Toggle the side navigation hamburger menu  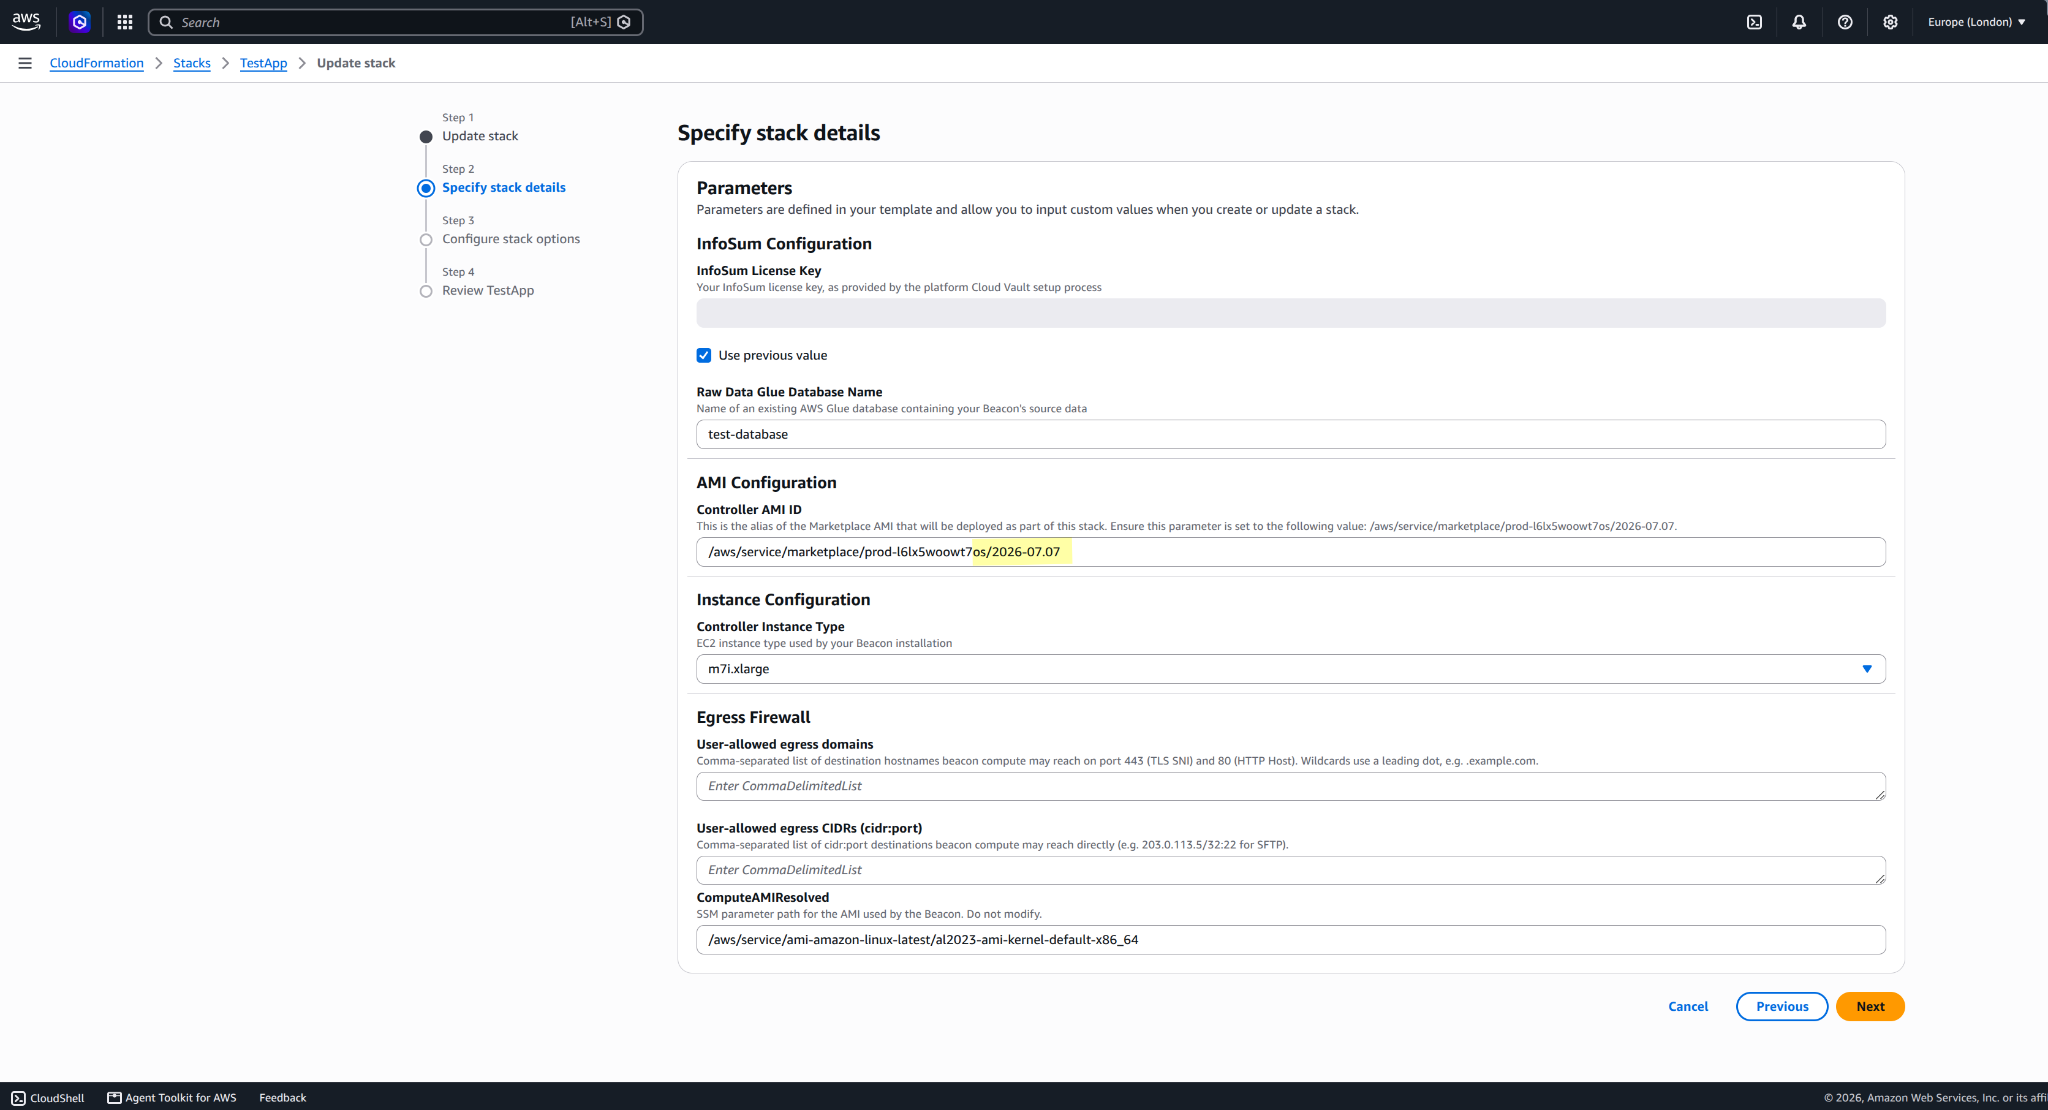tap(25, 63)
